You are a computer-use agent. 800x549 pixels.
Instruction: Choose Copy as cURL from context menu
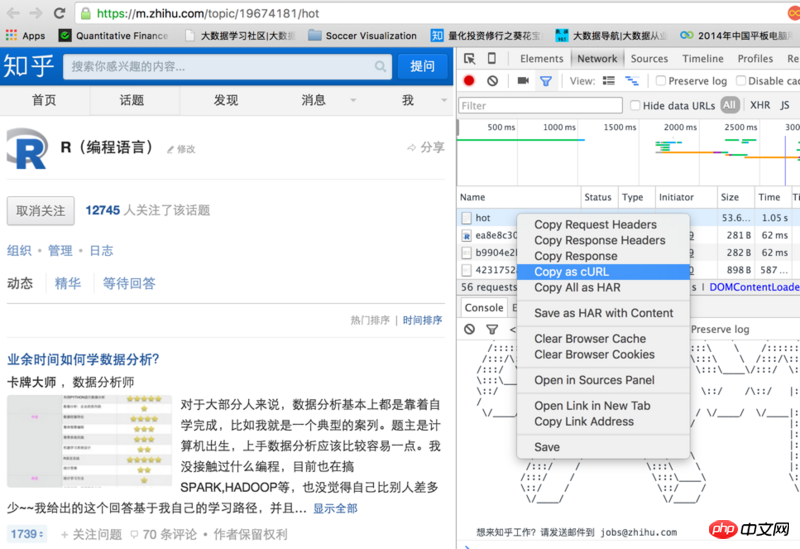[571, 272]
